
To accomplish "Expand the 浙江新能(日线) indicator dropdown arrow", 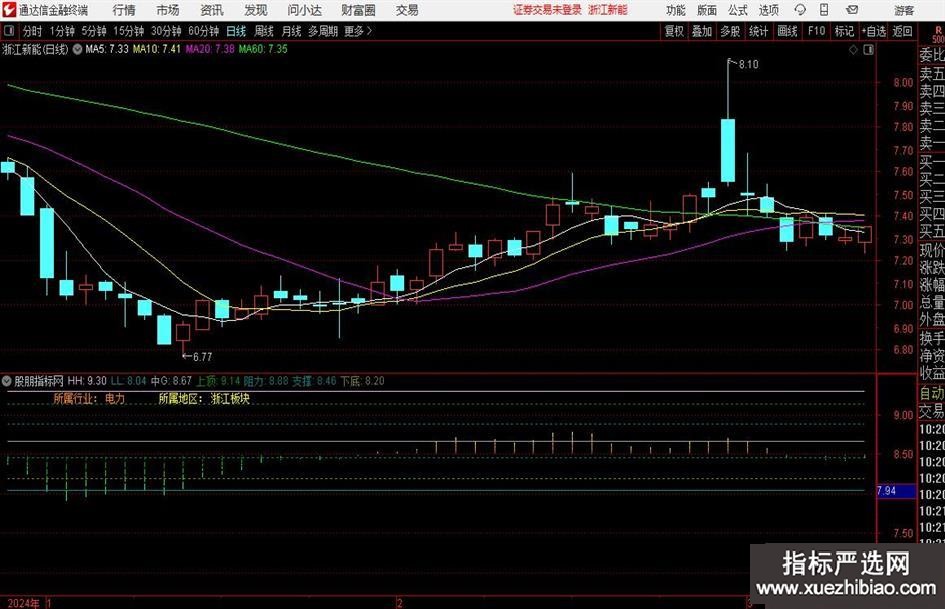I will (77, 49).
